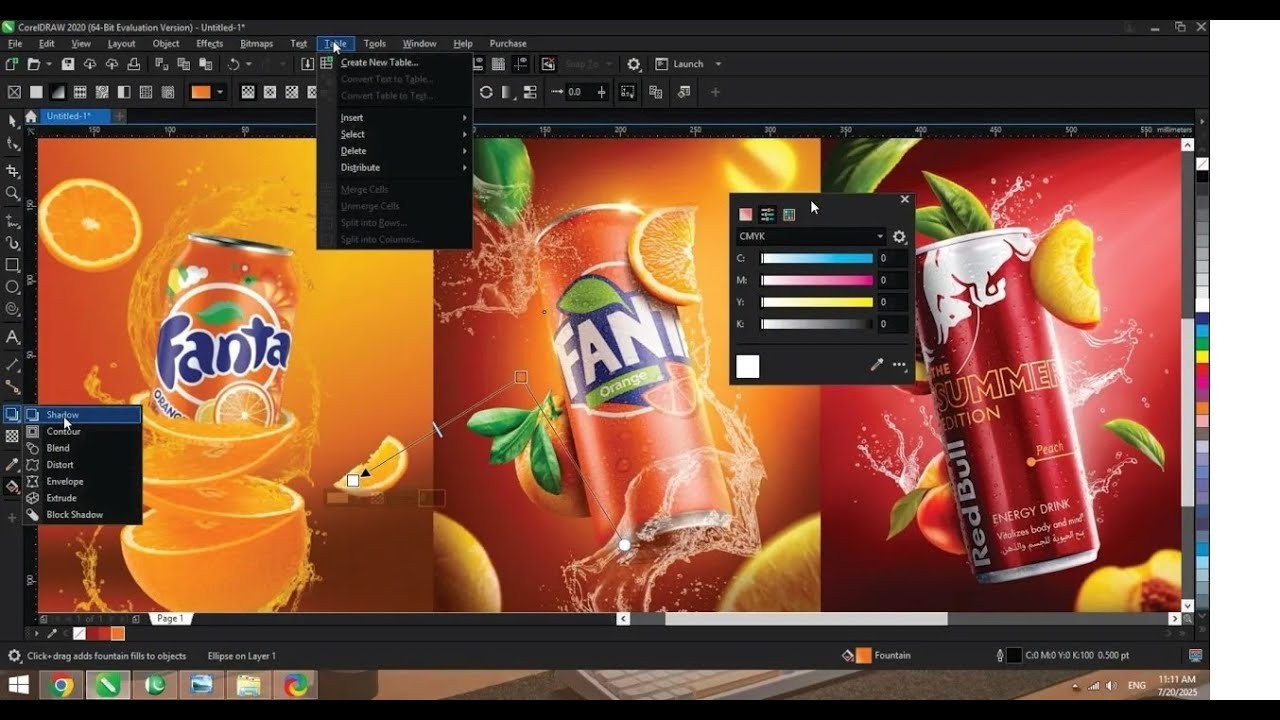This screenshot has width=1280, height=720.
Task: Click the more options dots in color popup
Action: point(899,365)
